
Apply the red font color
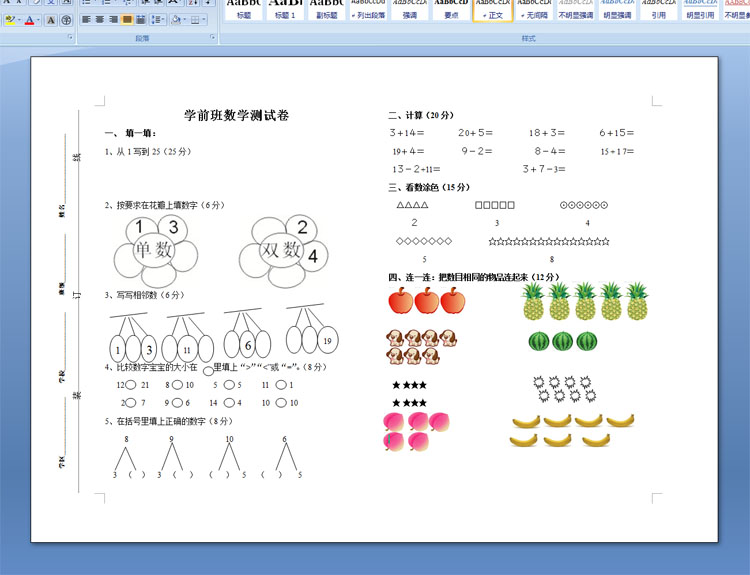pyautogui.click(x=30, y=20)
